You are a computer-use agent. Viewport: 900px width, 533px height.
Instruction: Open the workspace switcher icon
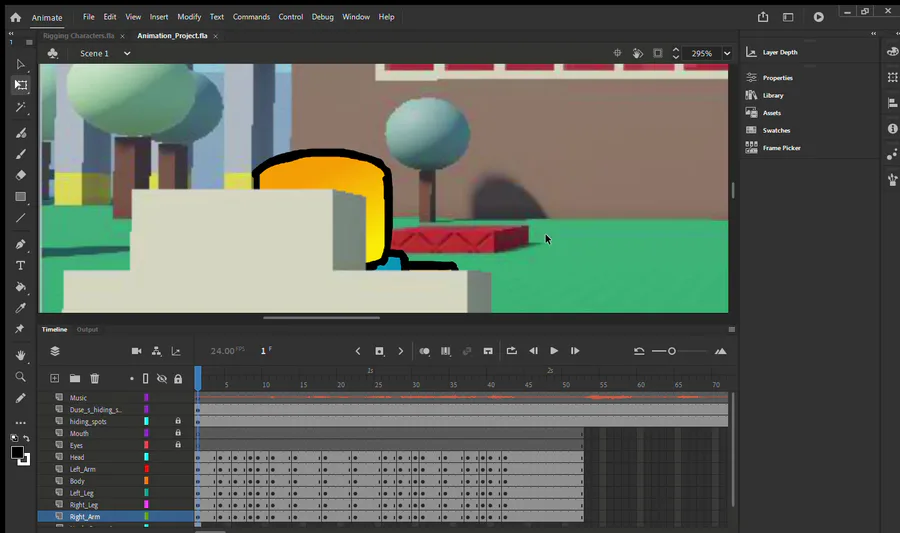[x=788, y=17]
